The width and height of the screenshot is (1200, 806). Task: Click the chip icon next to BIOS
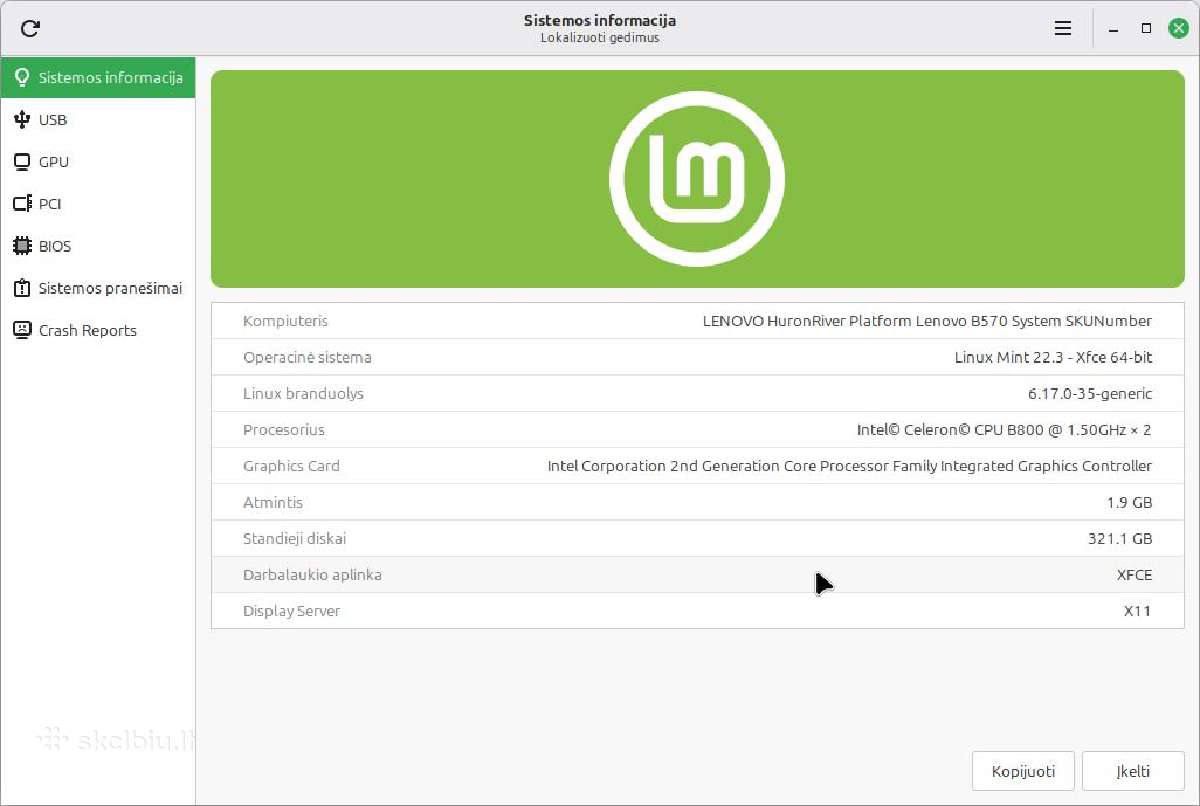click(x=22, y=246)
